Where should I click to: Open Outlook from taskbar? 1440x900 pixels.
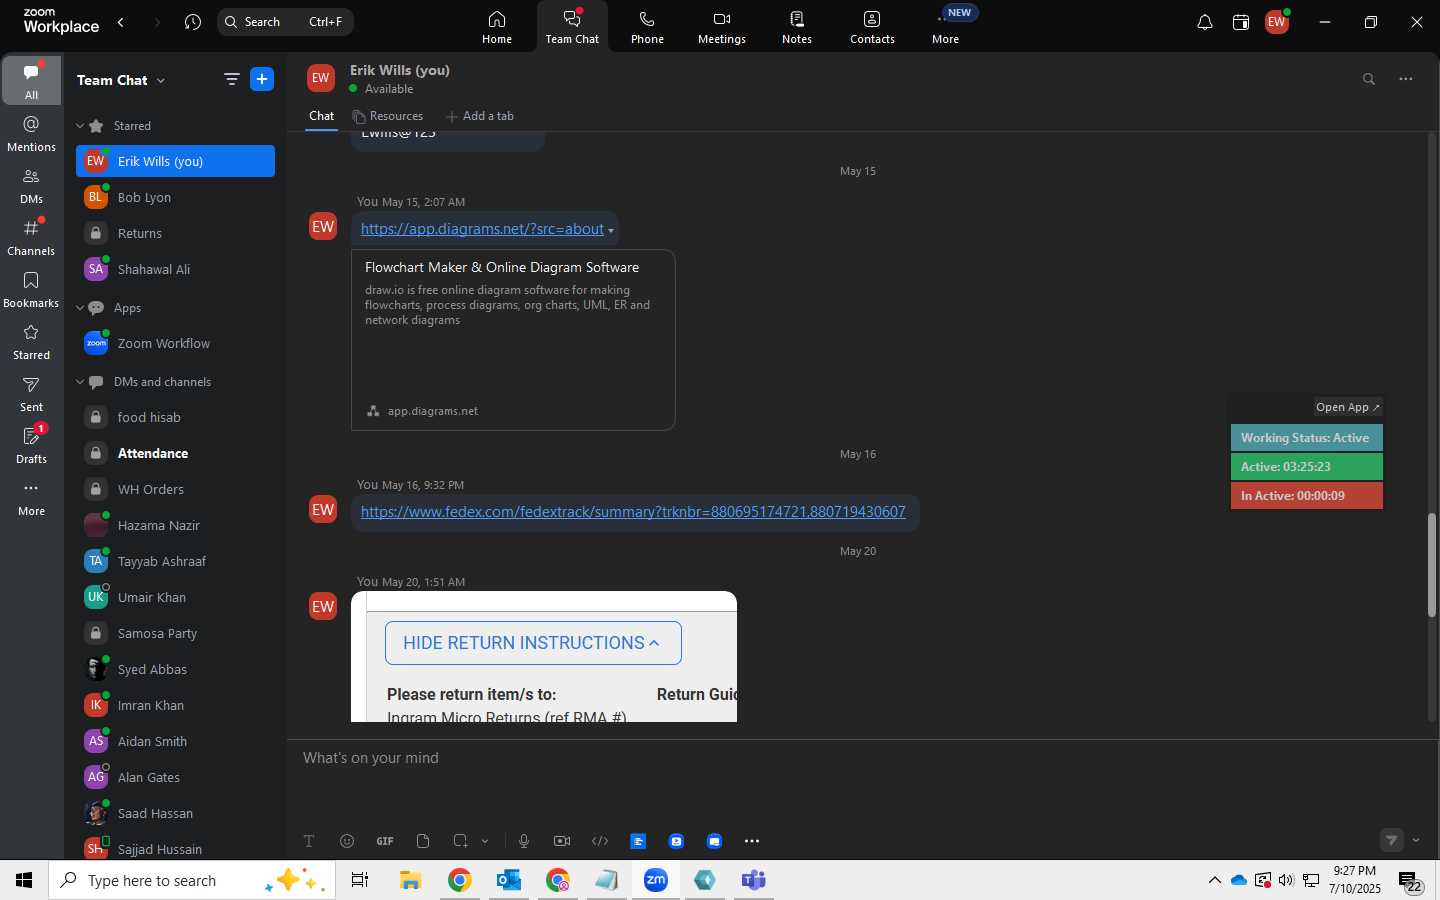[509, 880]
